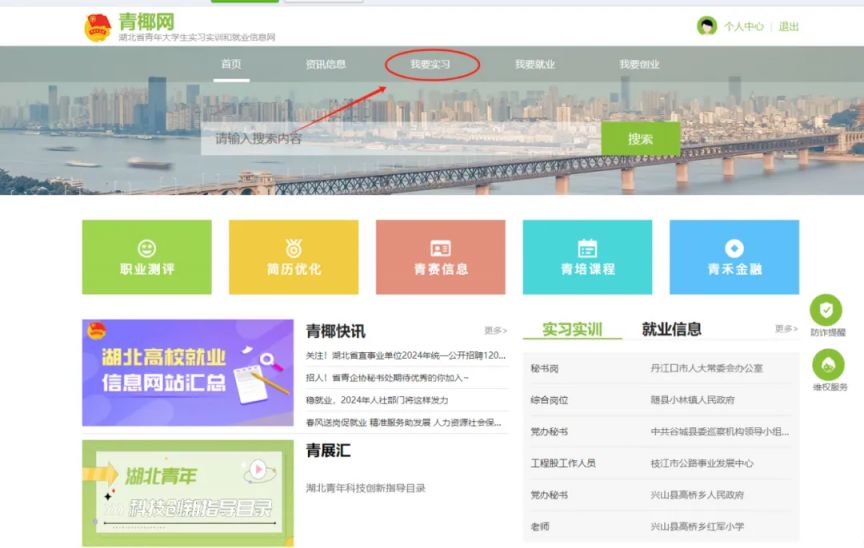Switch to the 就业信息 tab
Screen dimensions: 864x548
(x=671, y=329)
